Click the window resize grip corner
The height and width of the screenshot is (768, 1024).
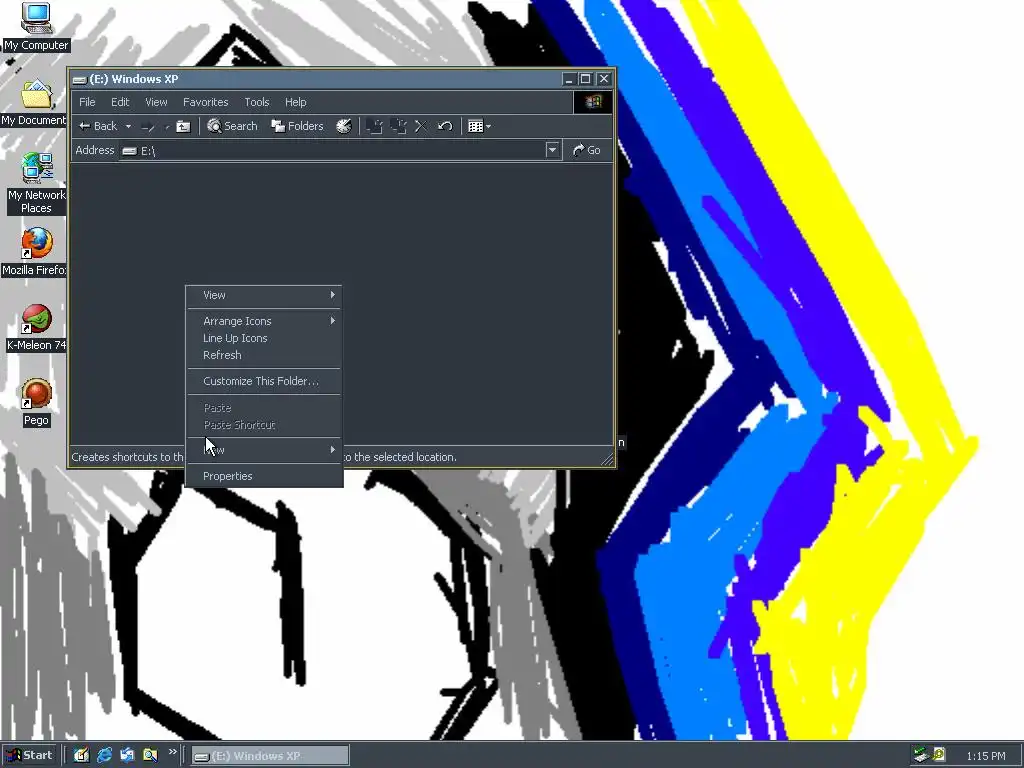click(607, 460)
